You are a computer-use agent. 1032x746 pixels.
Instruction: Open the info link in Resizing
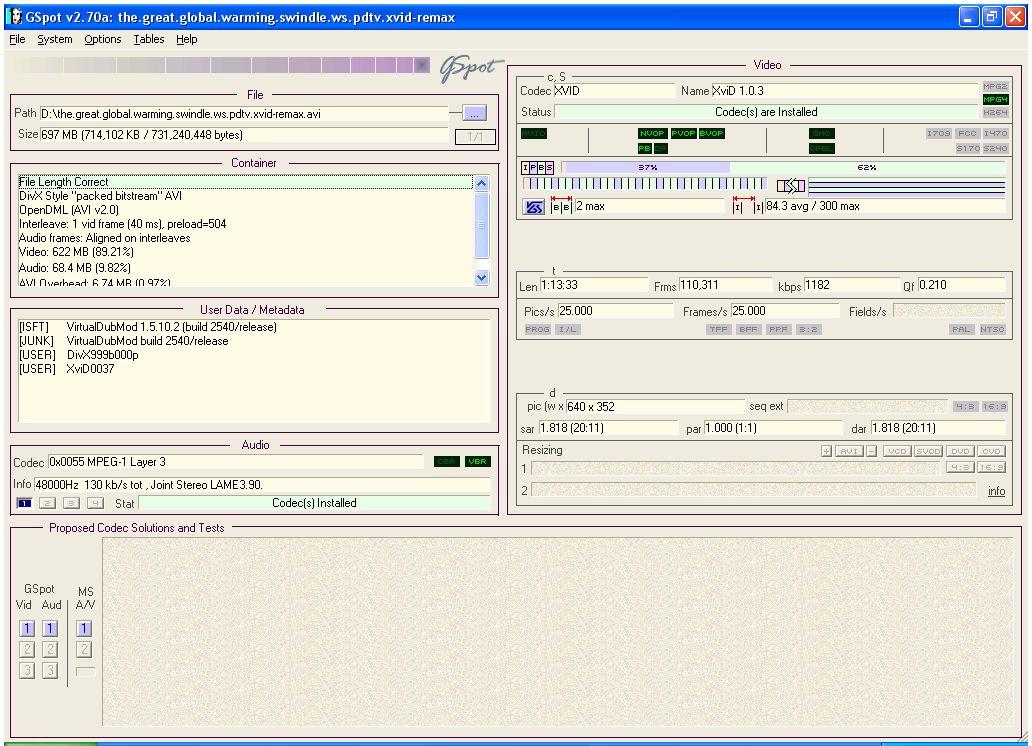[996, 491]
